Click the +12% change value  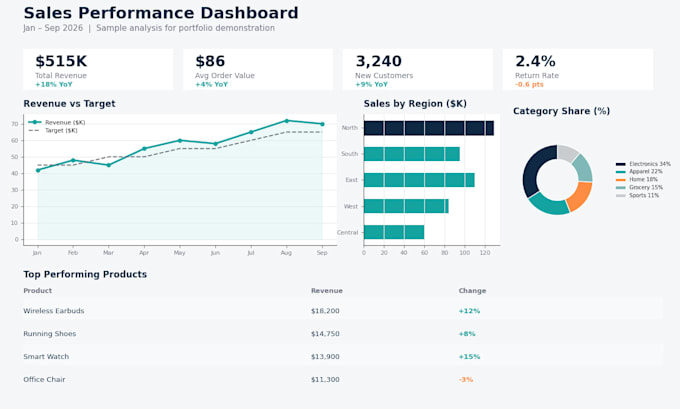coord(469,311)
